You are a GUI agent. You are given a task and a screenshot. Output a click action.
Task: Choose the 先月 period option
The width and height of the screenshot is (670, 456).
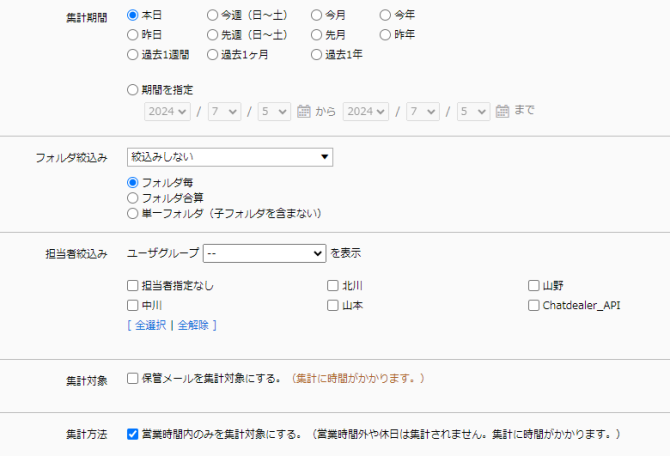(x=317, y=35)
